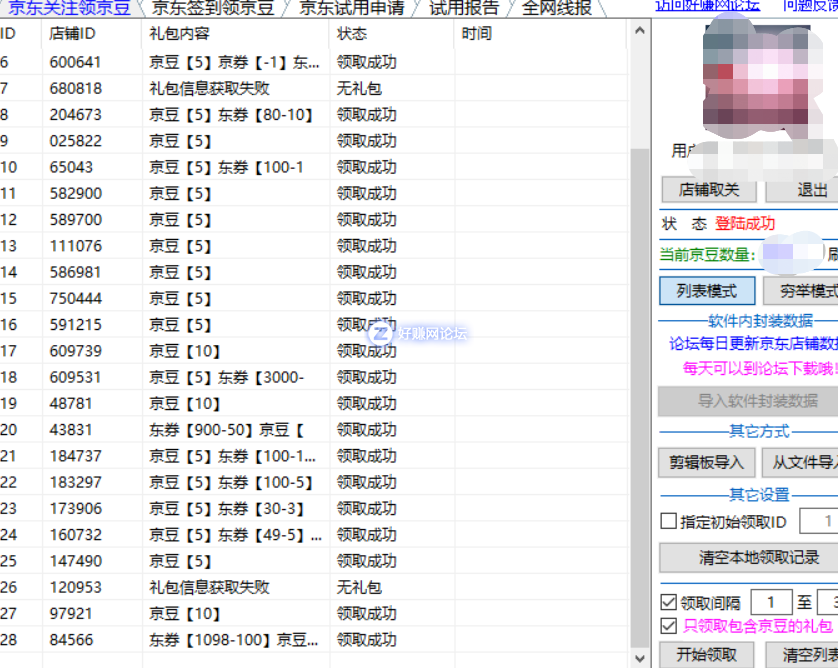Click the list scrollbar up arrow
This screenshot has width=838, height=668.
click(640, 31)
